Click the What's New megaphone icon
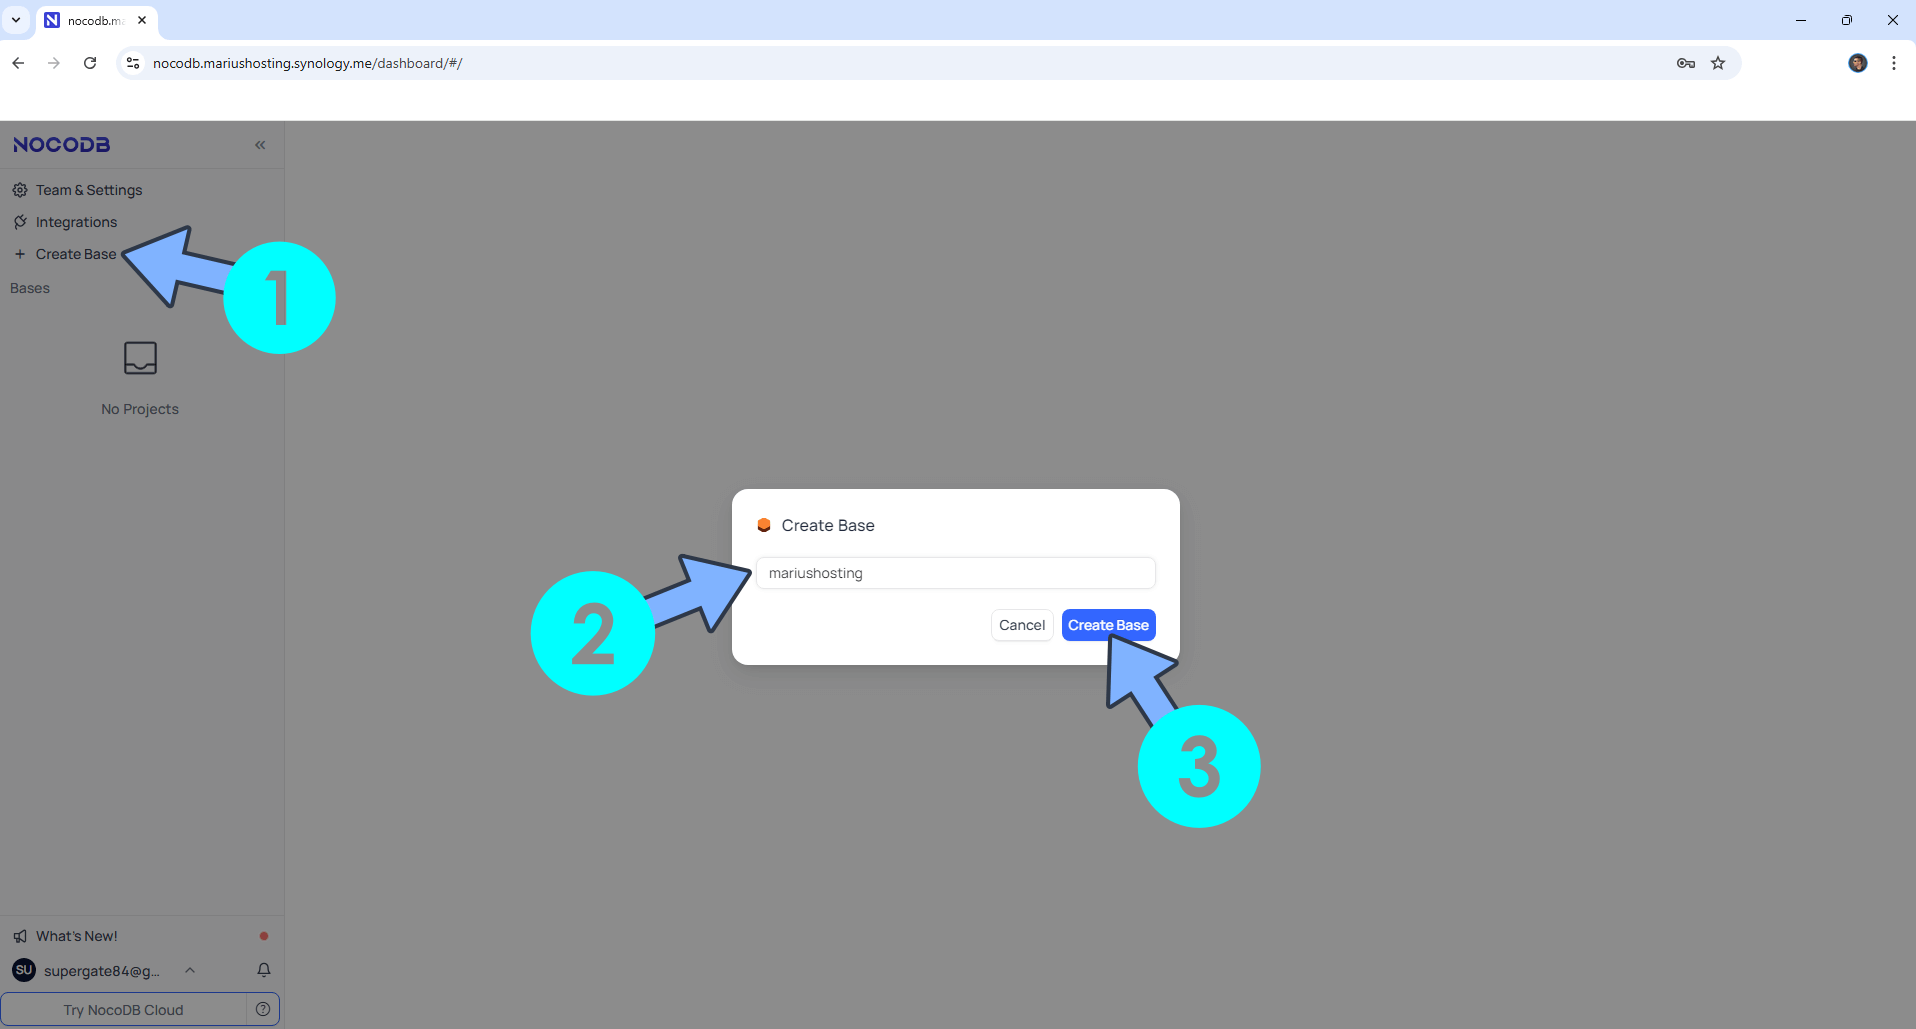1916x1029 pixels. 20,936
